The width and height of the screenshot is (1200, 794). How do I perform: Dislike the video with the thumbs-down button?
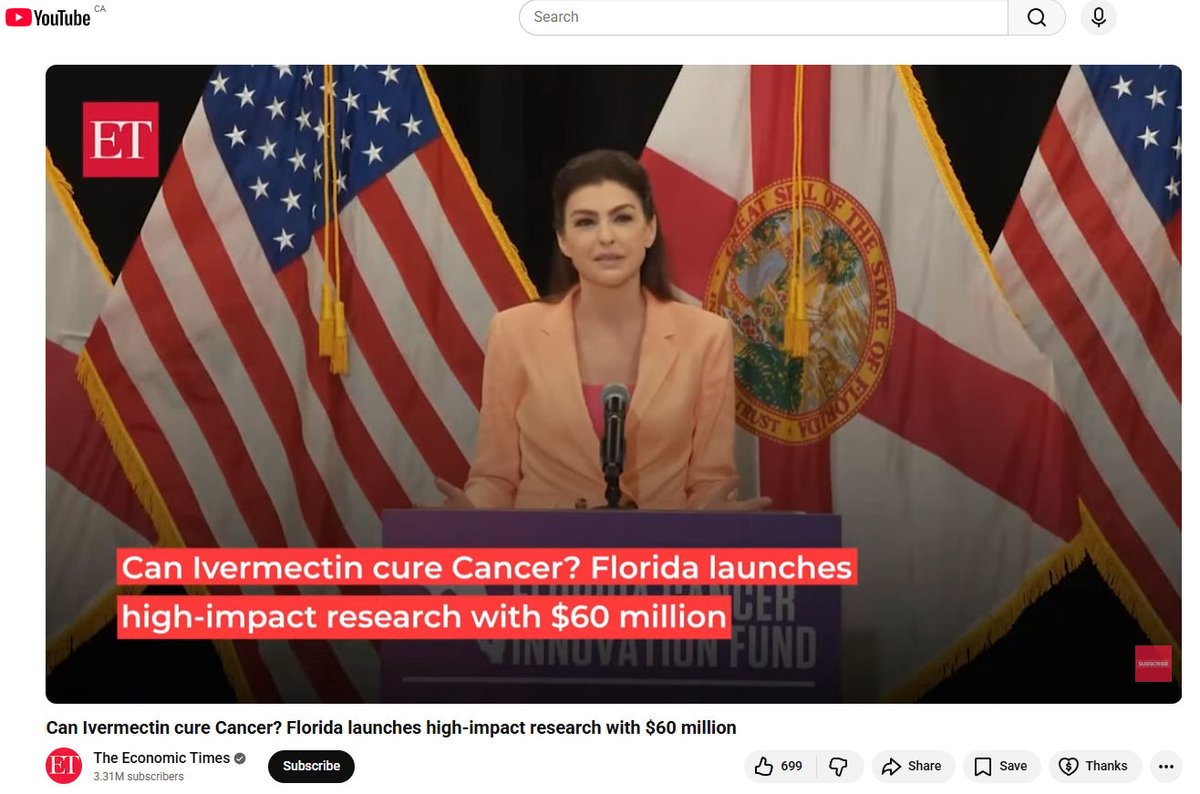tap(839, 766)
